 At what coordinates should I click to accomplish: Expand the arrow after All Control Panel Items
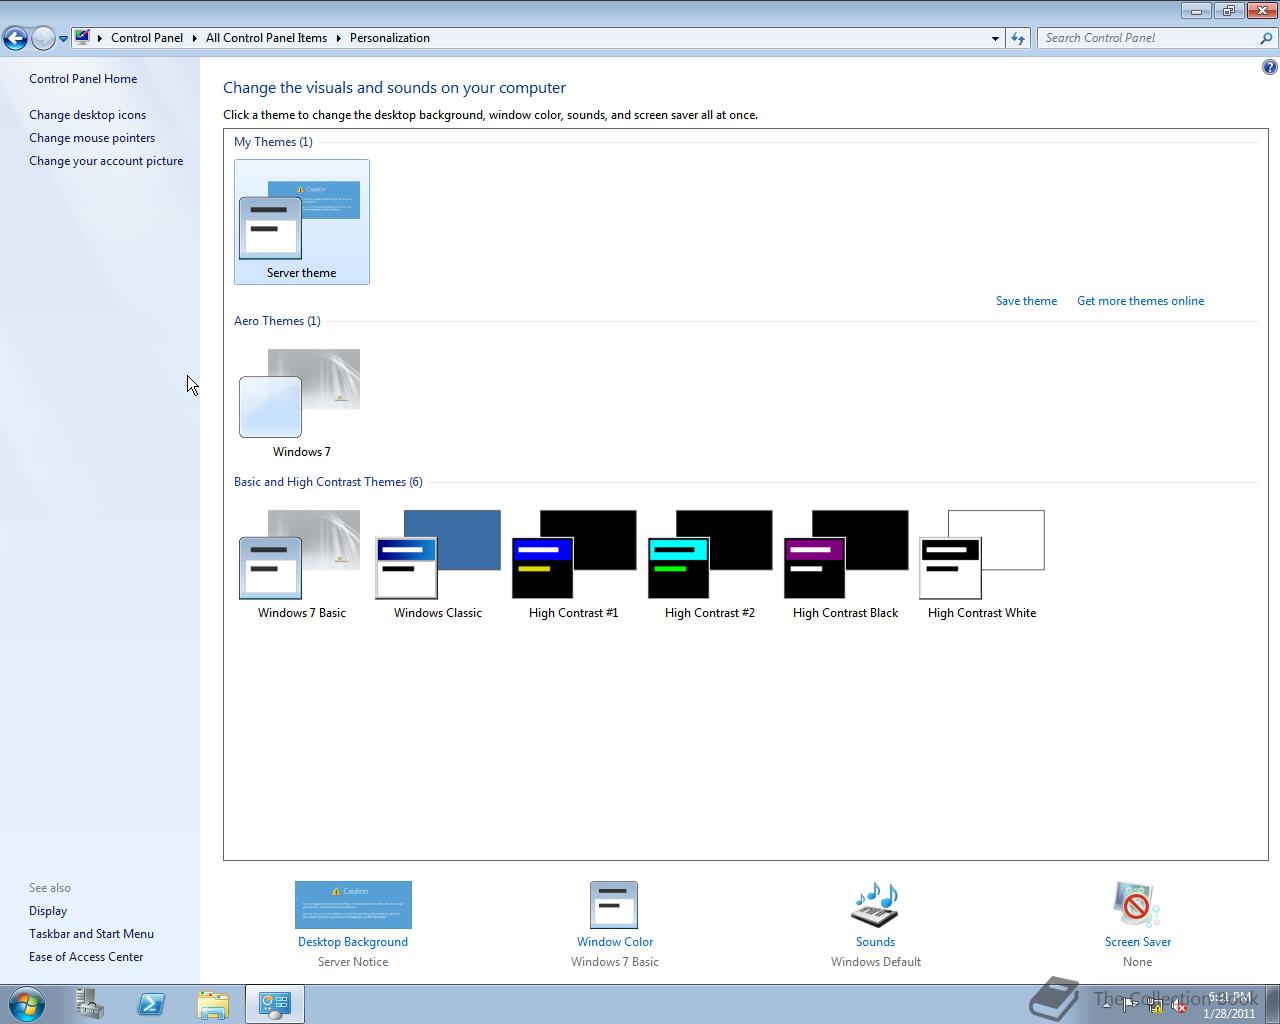tap(339, 38)
